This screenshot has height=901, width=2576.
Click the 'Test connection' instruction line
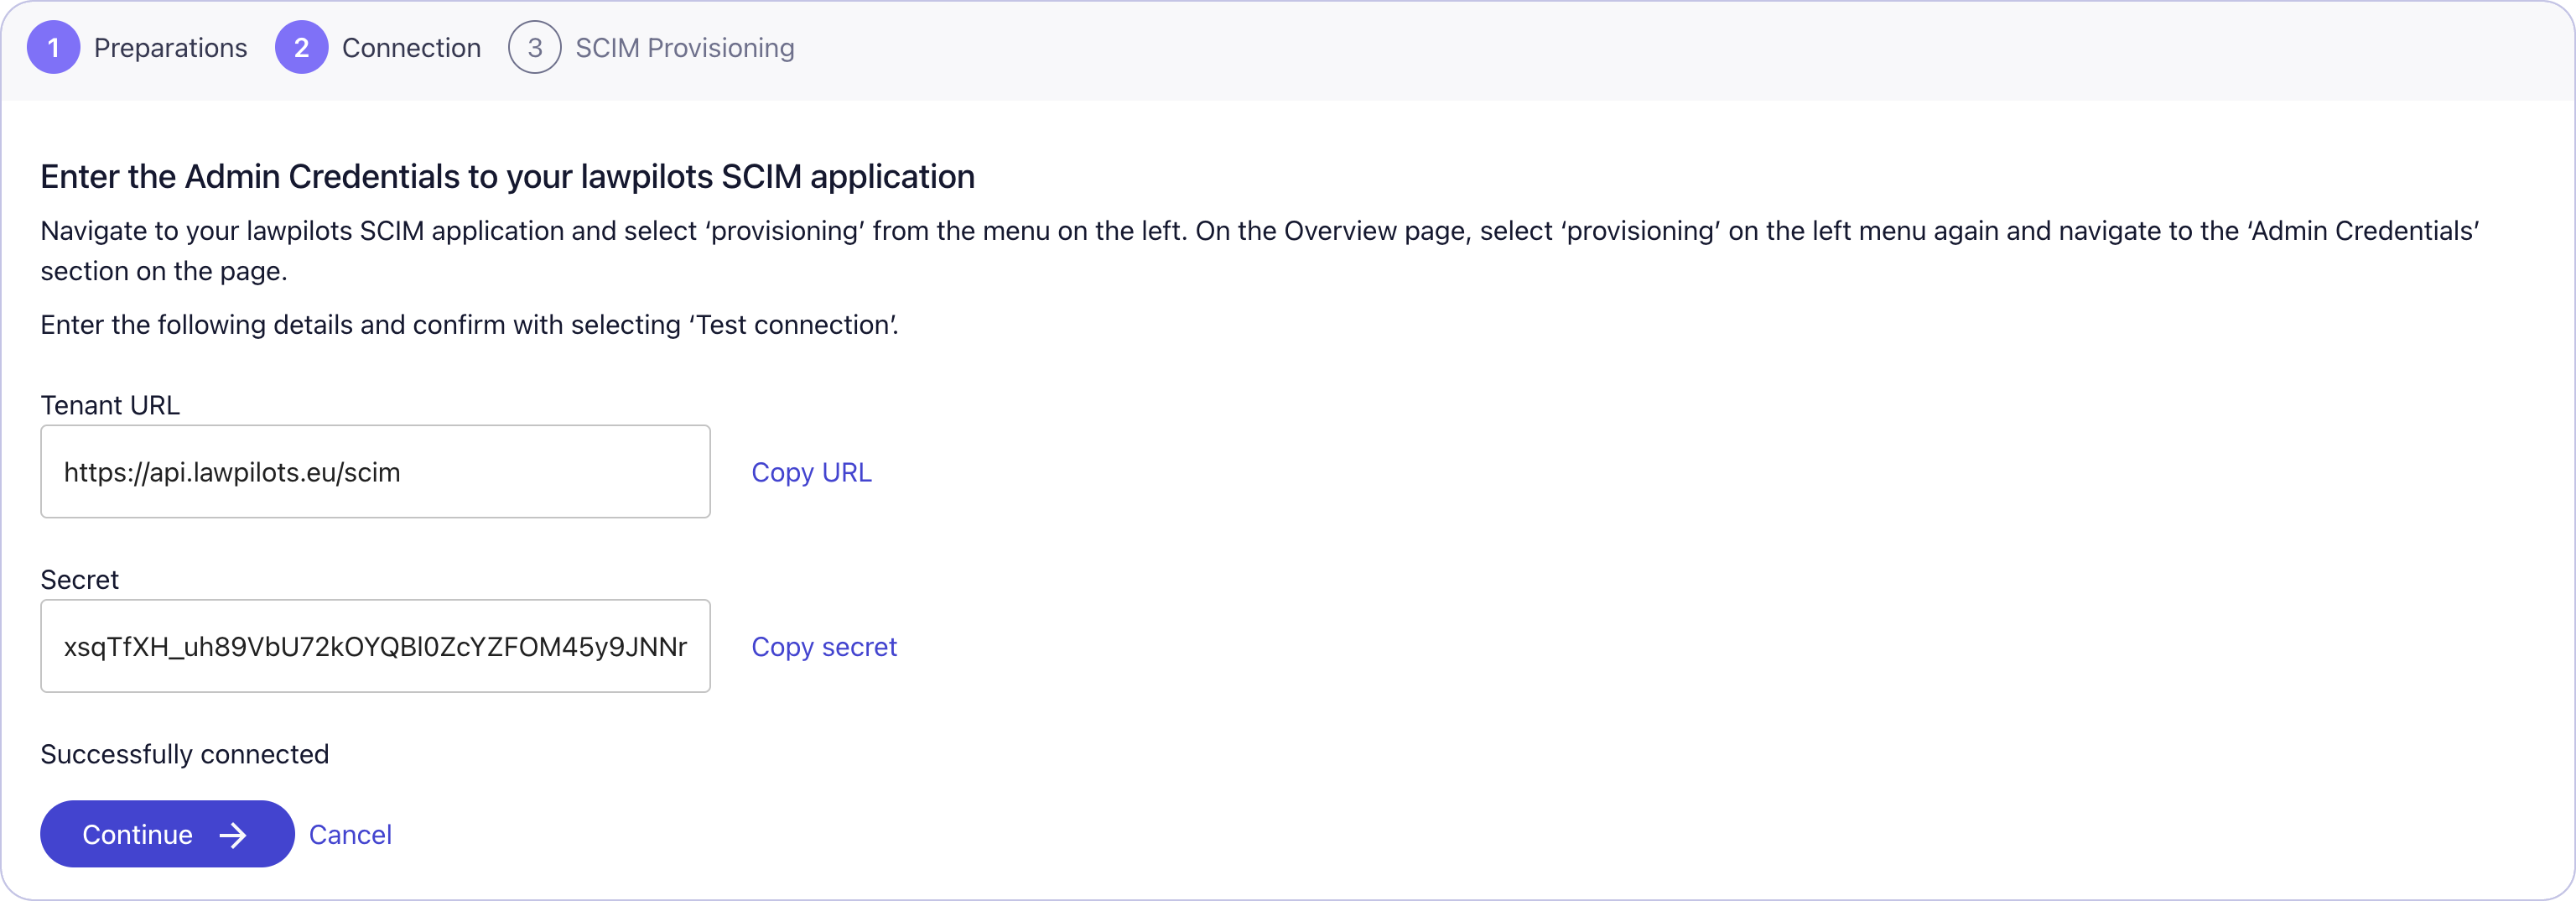[469, 325]
